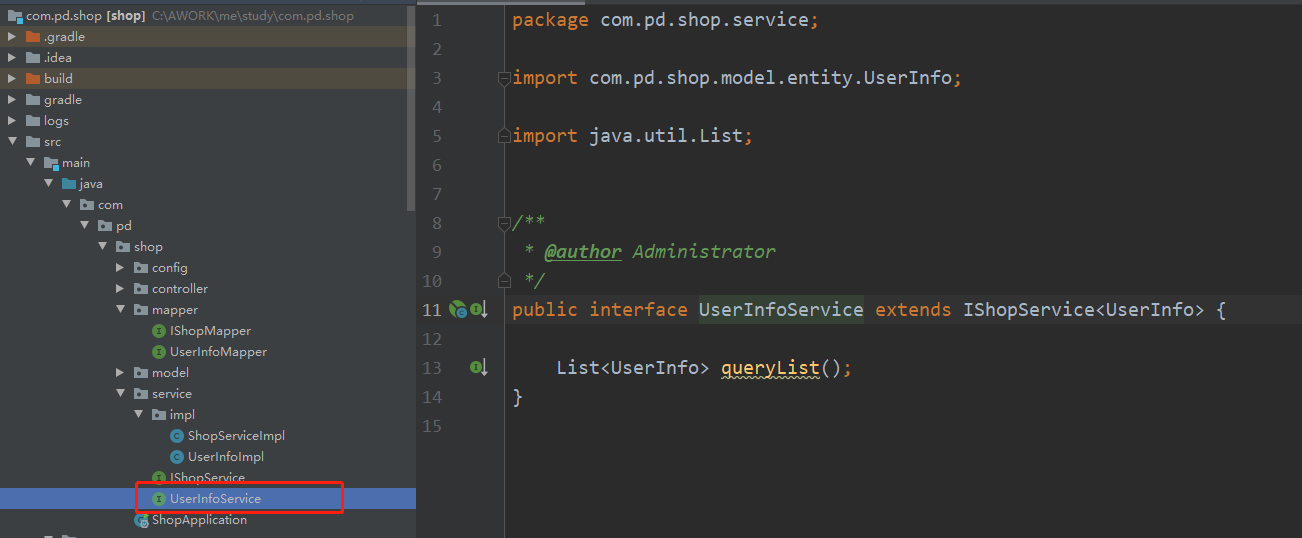Click the orange build folder icon
Image resolution: width=1302 pixels, height=538 pixels.
[x=33, y=78]
